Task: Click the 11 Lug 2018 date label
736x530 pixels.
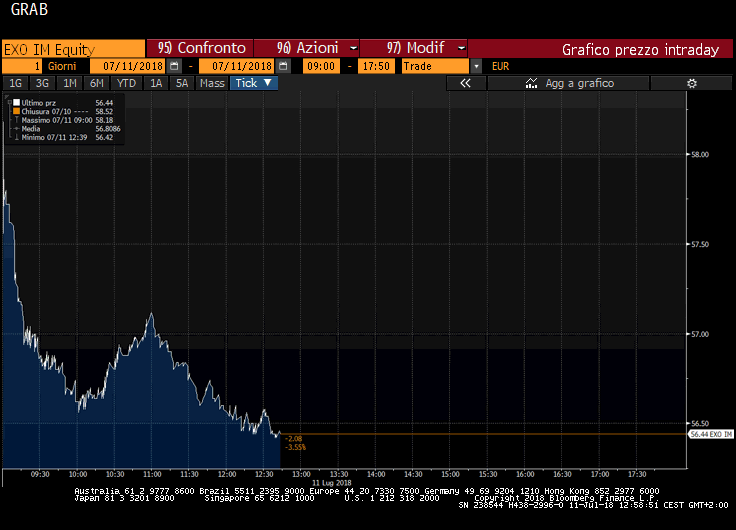Action: click(331, 483)
